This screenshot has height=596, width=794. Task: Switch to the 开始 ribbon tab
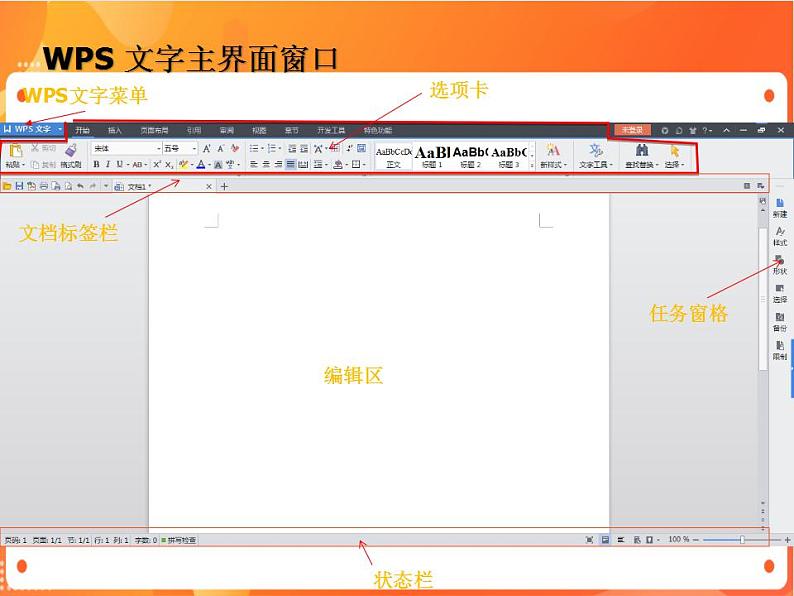(x=83, y=131)
